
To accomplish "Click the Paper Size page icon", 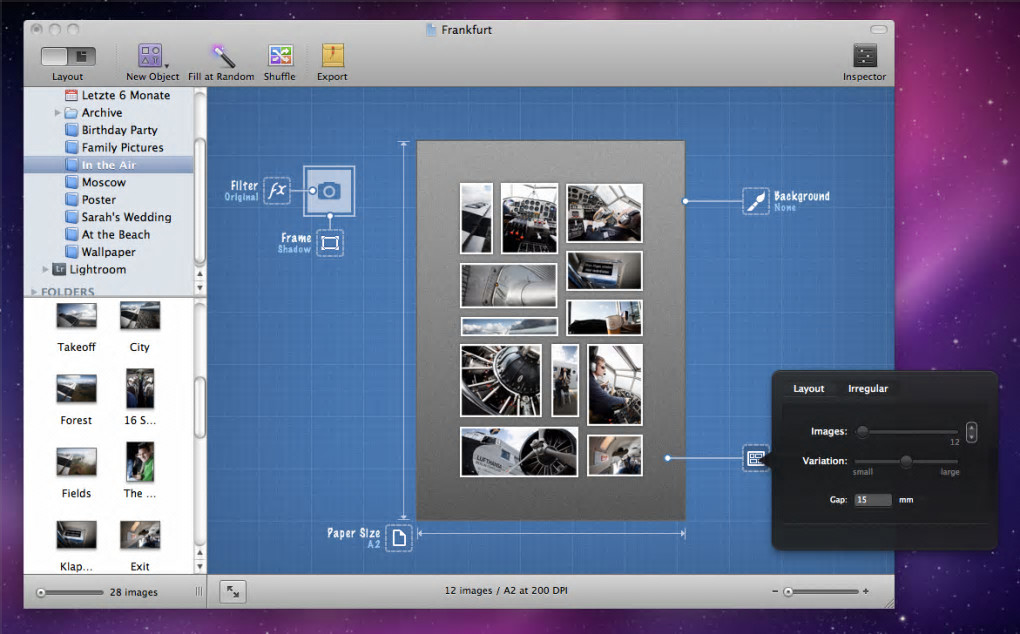I will pyautogui.click(x=399, y=538).
